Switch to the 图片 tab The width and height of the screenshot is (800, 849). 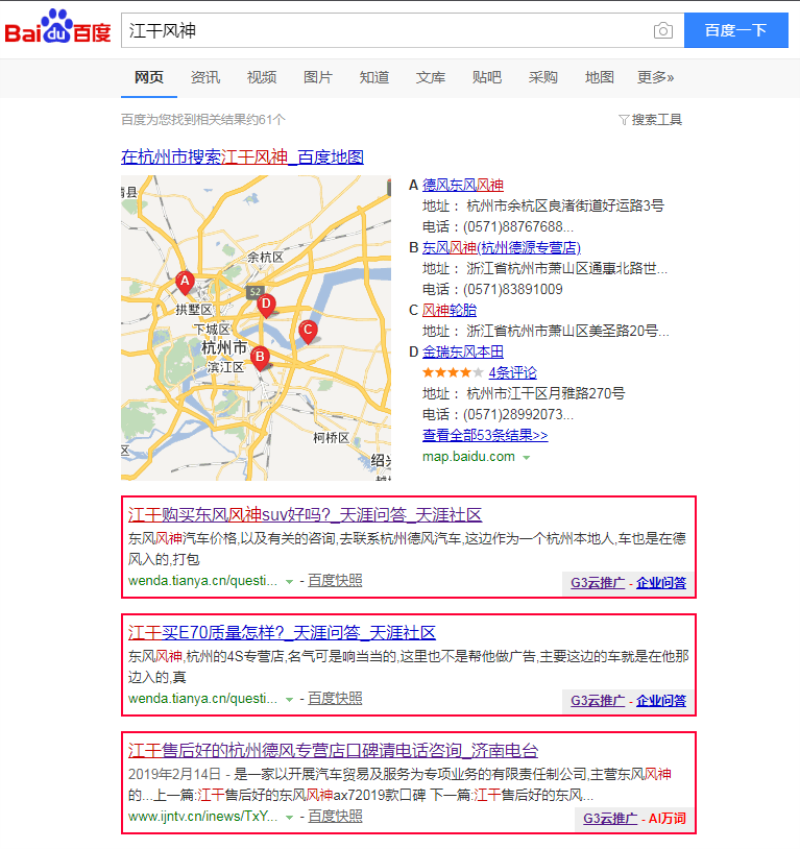click(x=318, y=77)
